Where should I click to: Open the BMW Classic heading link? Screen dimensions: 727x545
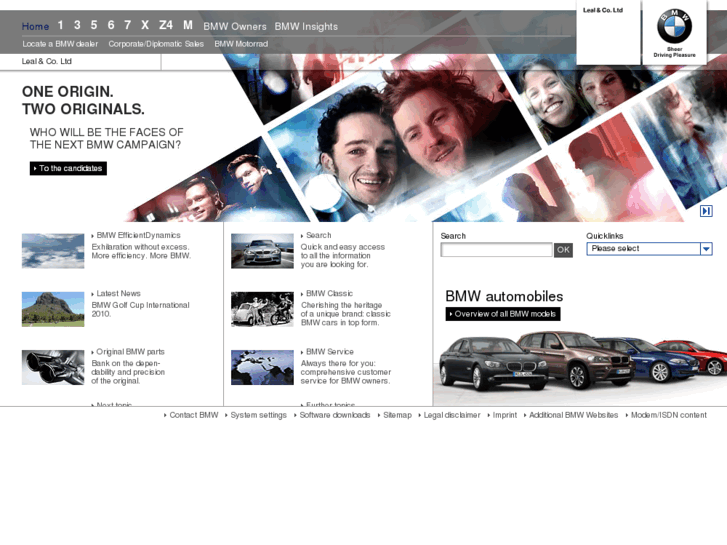(329, 294)
